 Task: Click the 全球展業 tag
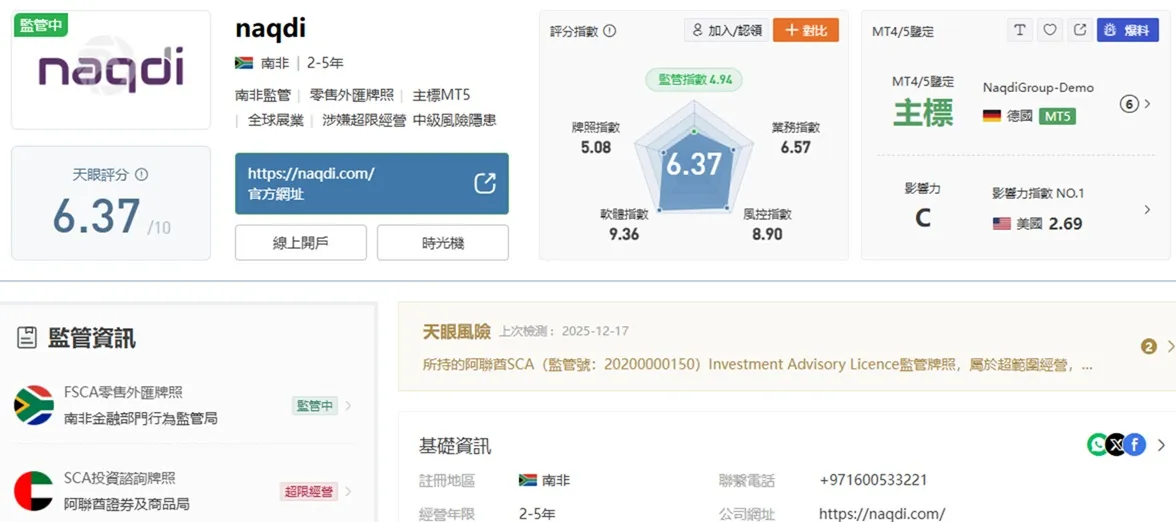(x=276, y=120)
